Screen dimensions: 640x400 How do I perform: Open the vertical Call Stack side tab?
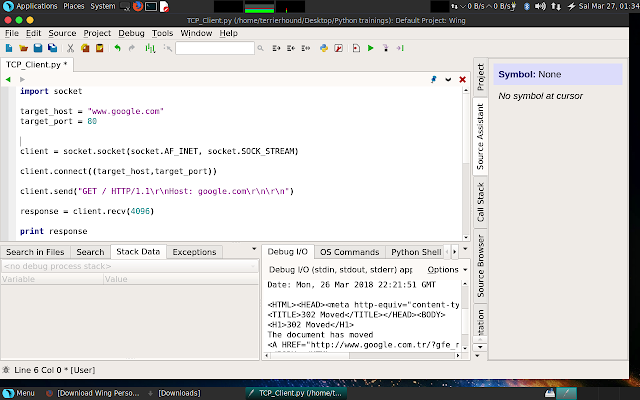pos(480,202)
